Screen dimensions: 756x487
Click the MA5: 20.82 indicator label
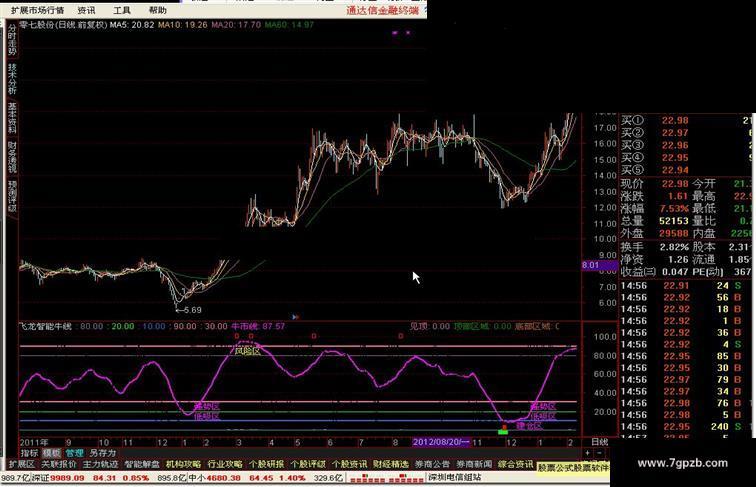pyautogui.click(x=132, y=25)
